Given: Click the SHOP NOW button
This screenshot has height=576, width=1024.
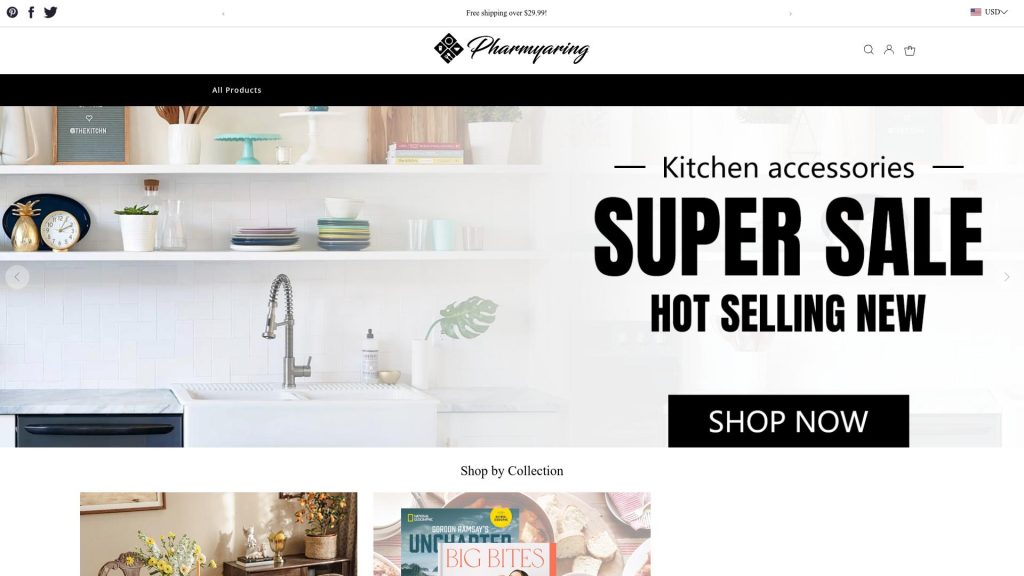Looking at the screenshot, I should point(788,421).
